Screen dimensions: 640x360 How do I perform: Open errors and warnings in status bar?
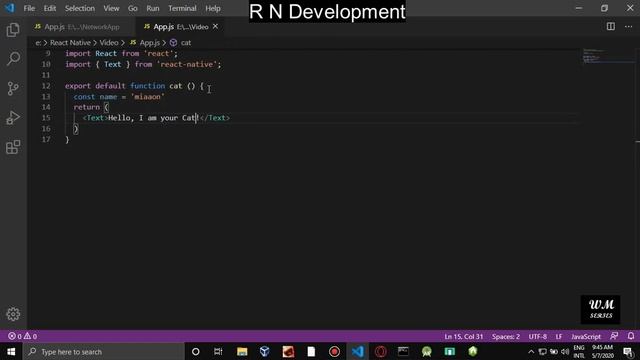[x=23, y=336]
